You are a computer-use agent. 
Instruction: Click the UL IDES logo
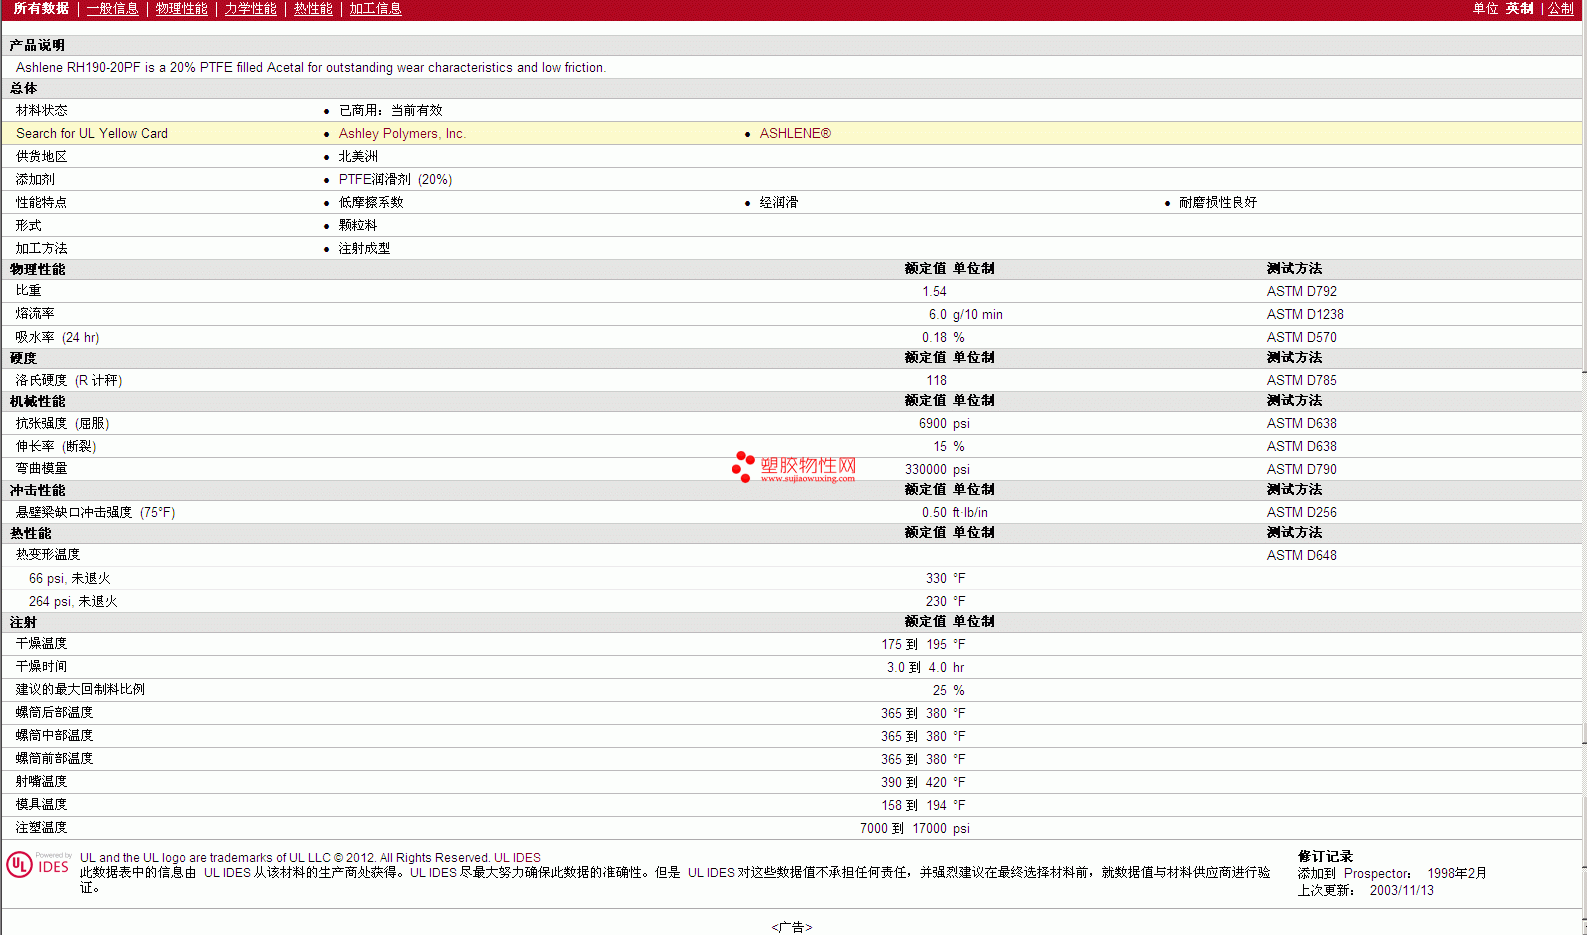39,864
